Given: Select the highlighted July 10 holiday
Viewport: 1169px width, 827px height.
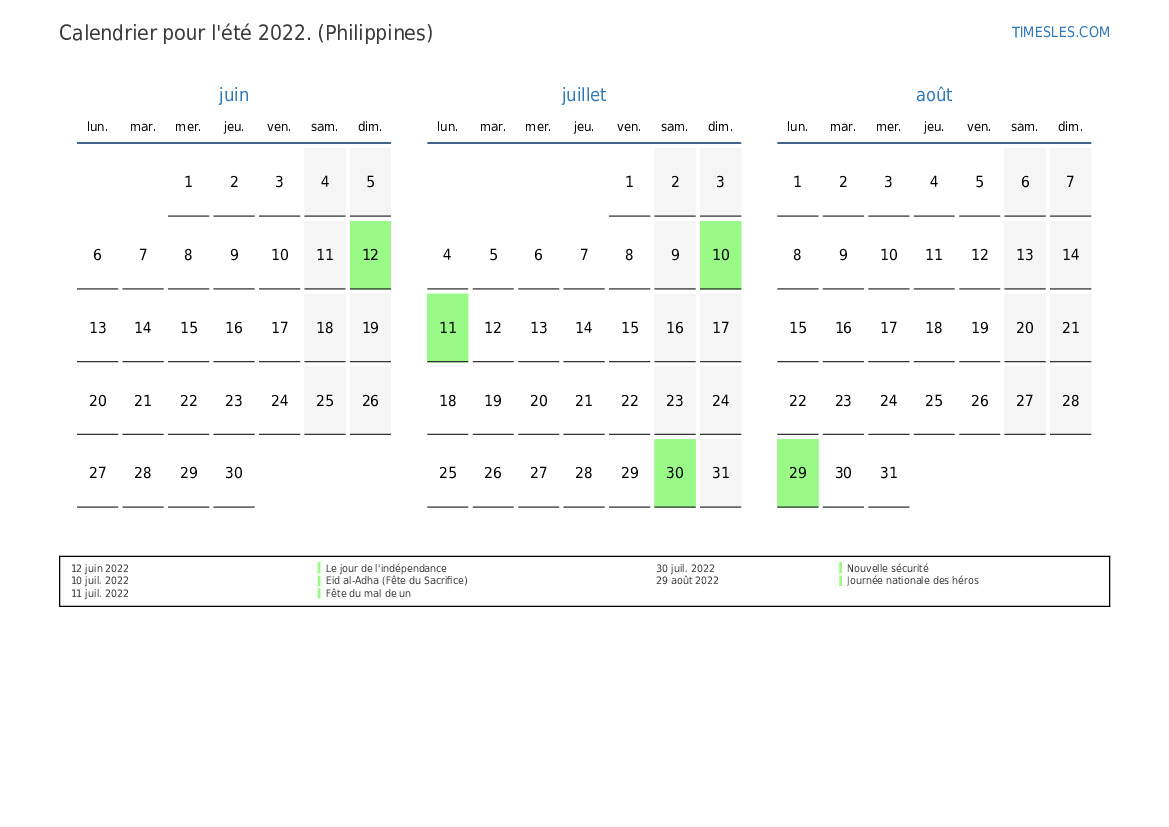Looking at the screenshot, I should [x=720, y=255].
